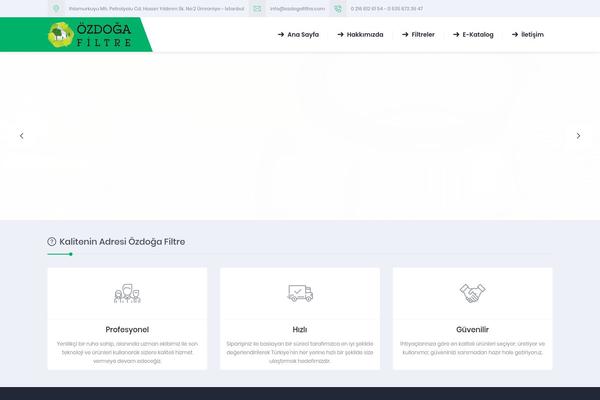The image size is (600, 400).
Task: Click the company address text in top bar
Action: [x=157, y=8]
